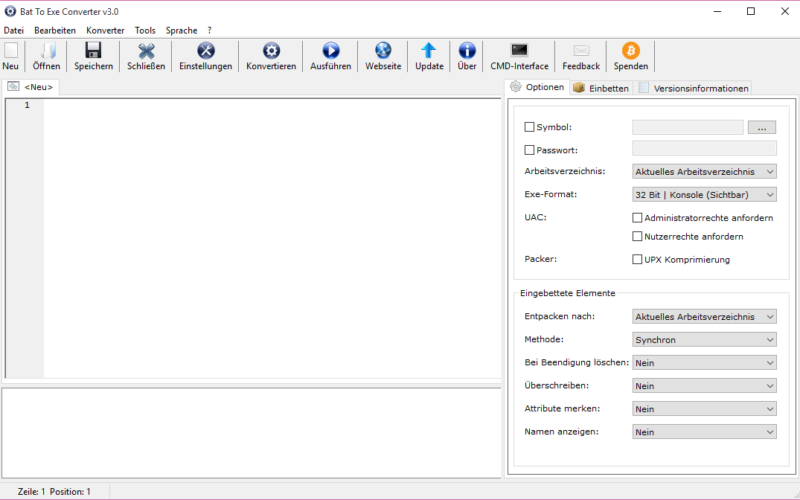Enable UPX Komprimierung
This screenshot has height=500, width=800.
637,259
